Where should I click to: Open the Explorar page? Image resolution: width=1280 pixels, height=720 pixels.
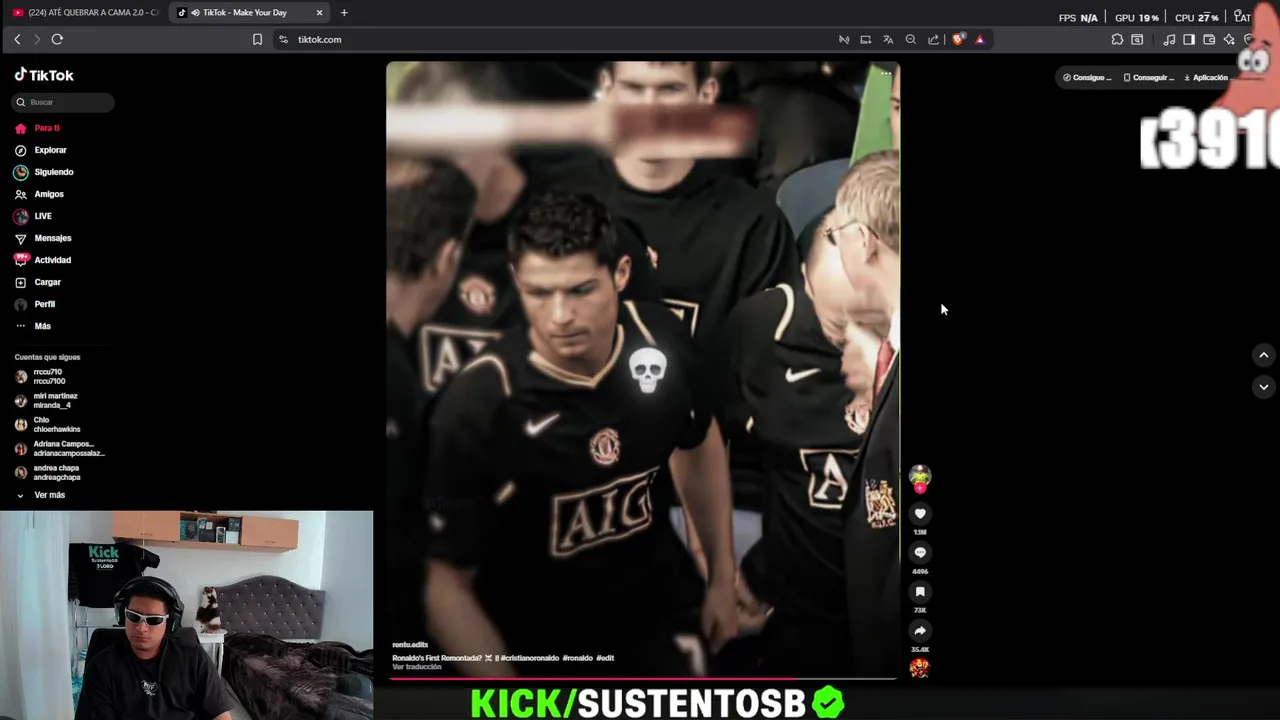pyautogui.click(x=40, y=150)
